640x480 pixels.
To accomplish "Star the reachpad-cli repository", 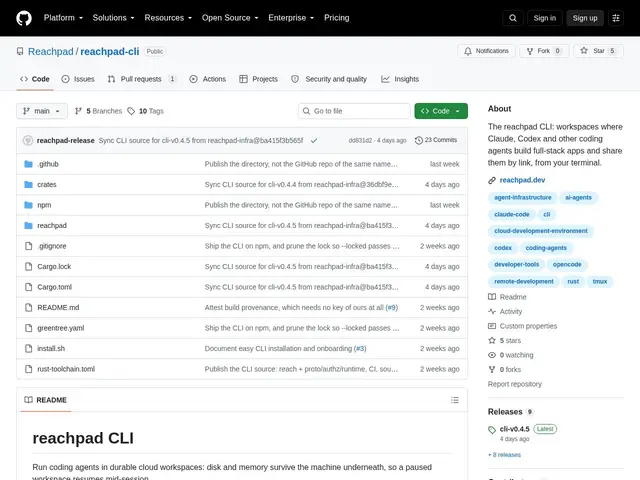I will click(x=598, y=51).
